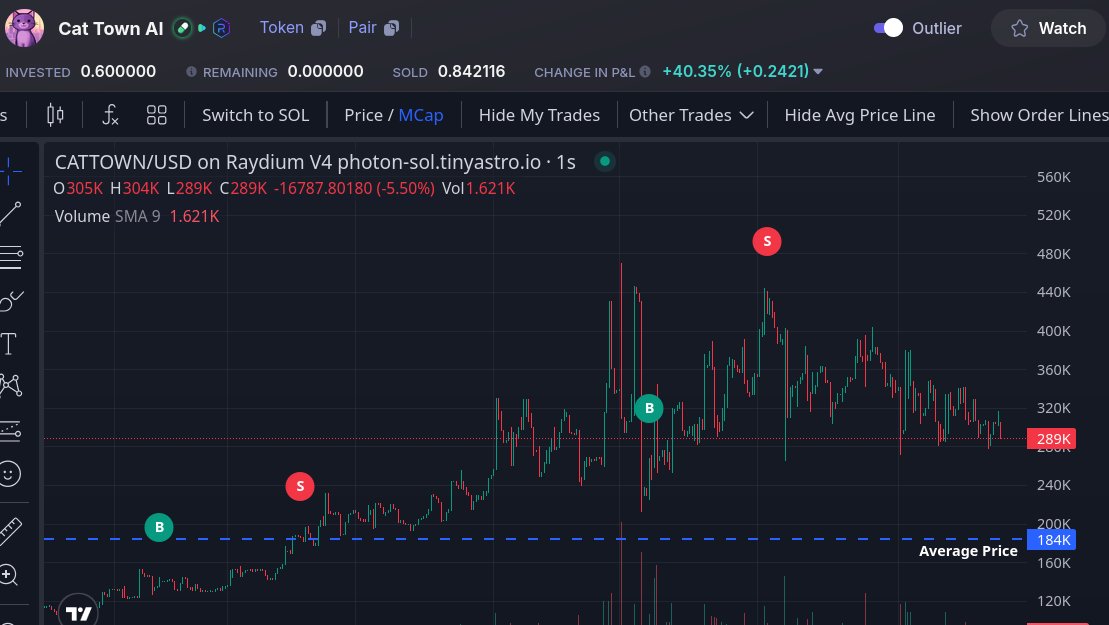Select the forecast and measurement tool
Image resolution: width=1109 pixels, height=625 pixels.
point(10,430)
